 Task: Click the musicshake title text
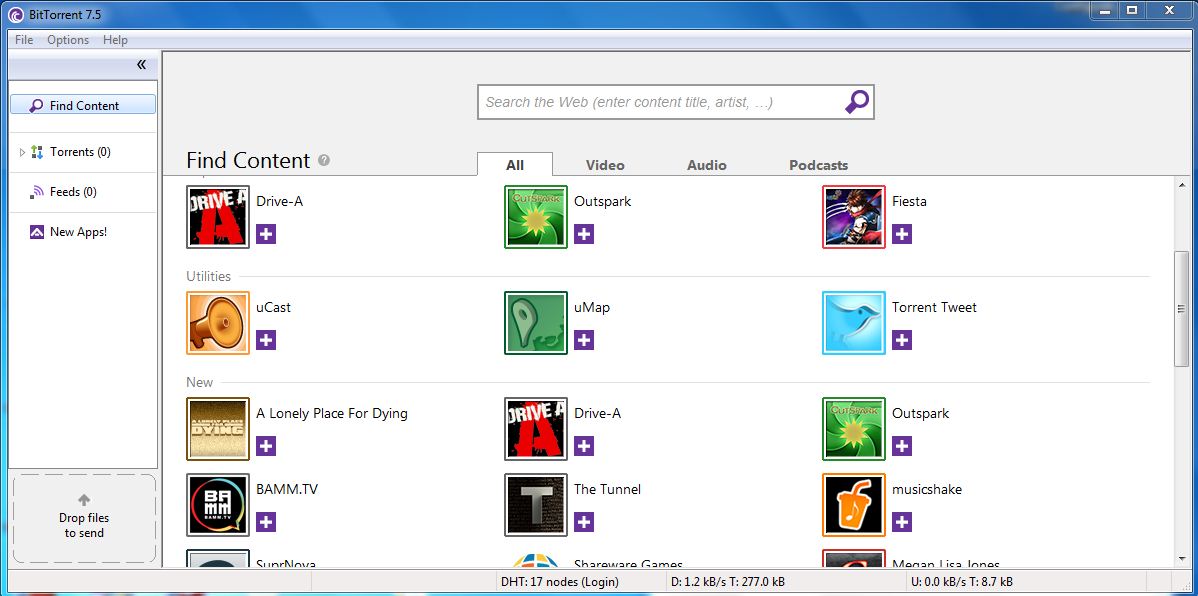click(927, 489)
